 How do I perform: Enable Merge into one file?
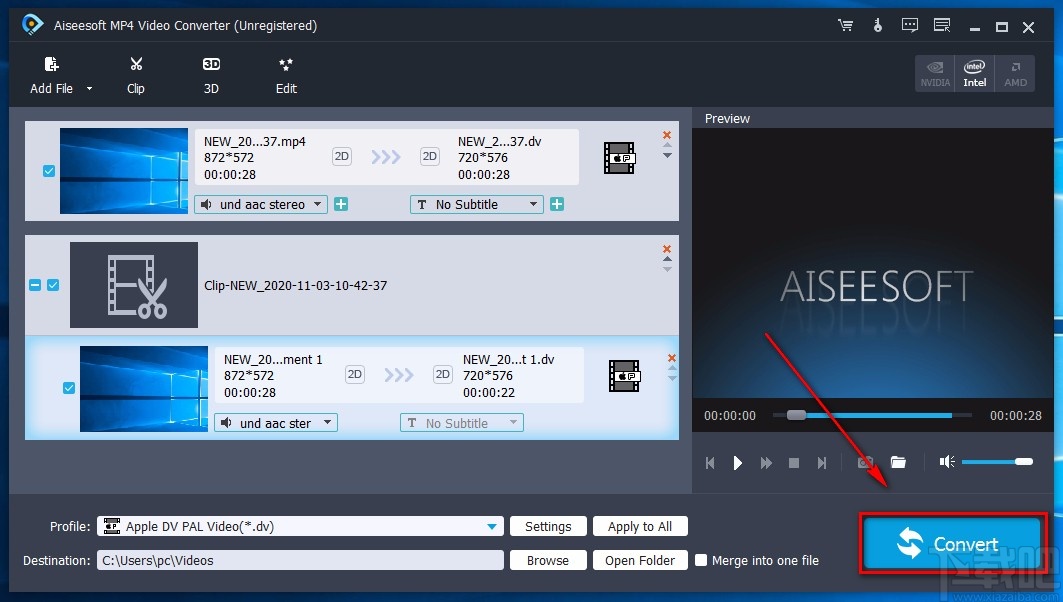701,560
